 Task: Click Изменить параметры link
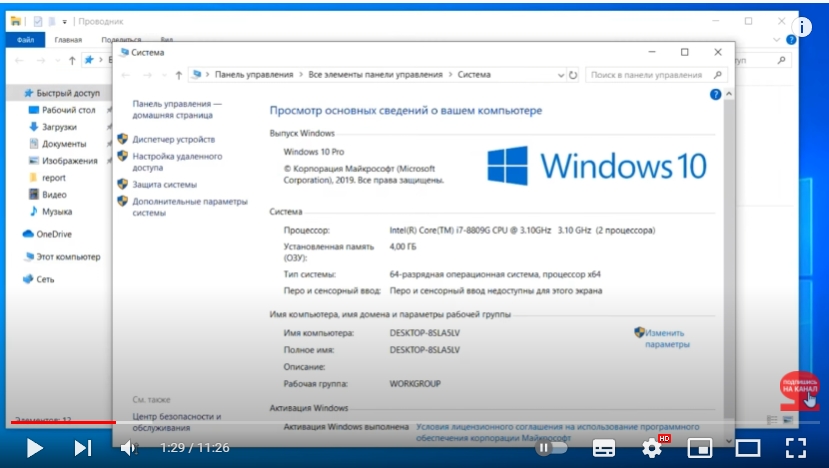coord(667,338)
